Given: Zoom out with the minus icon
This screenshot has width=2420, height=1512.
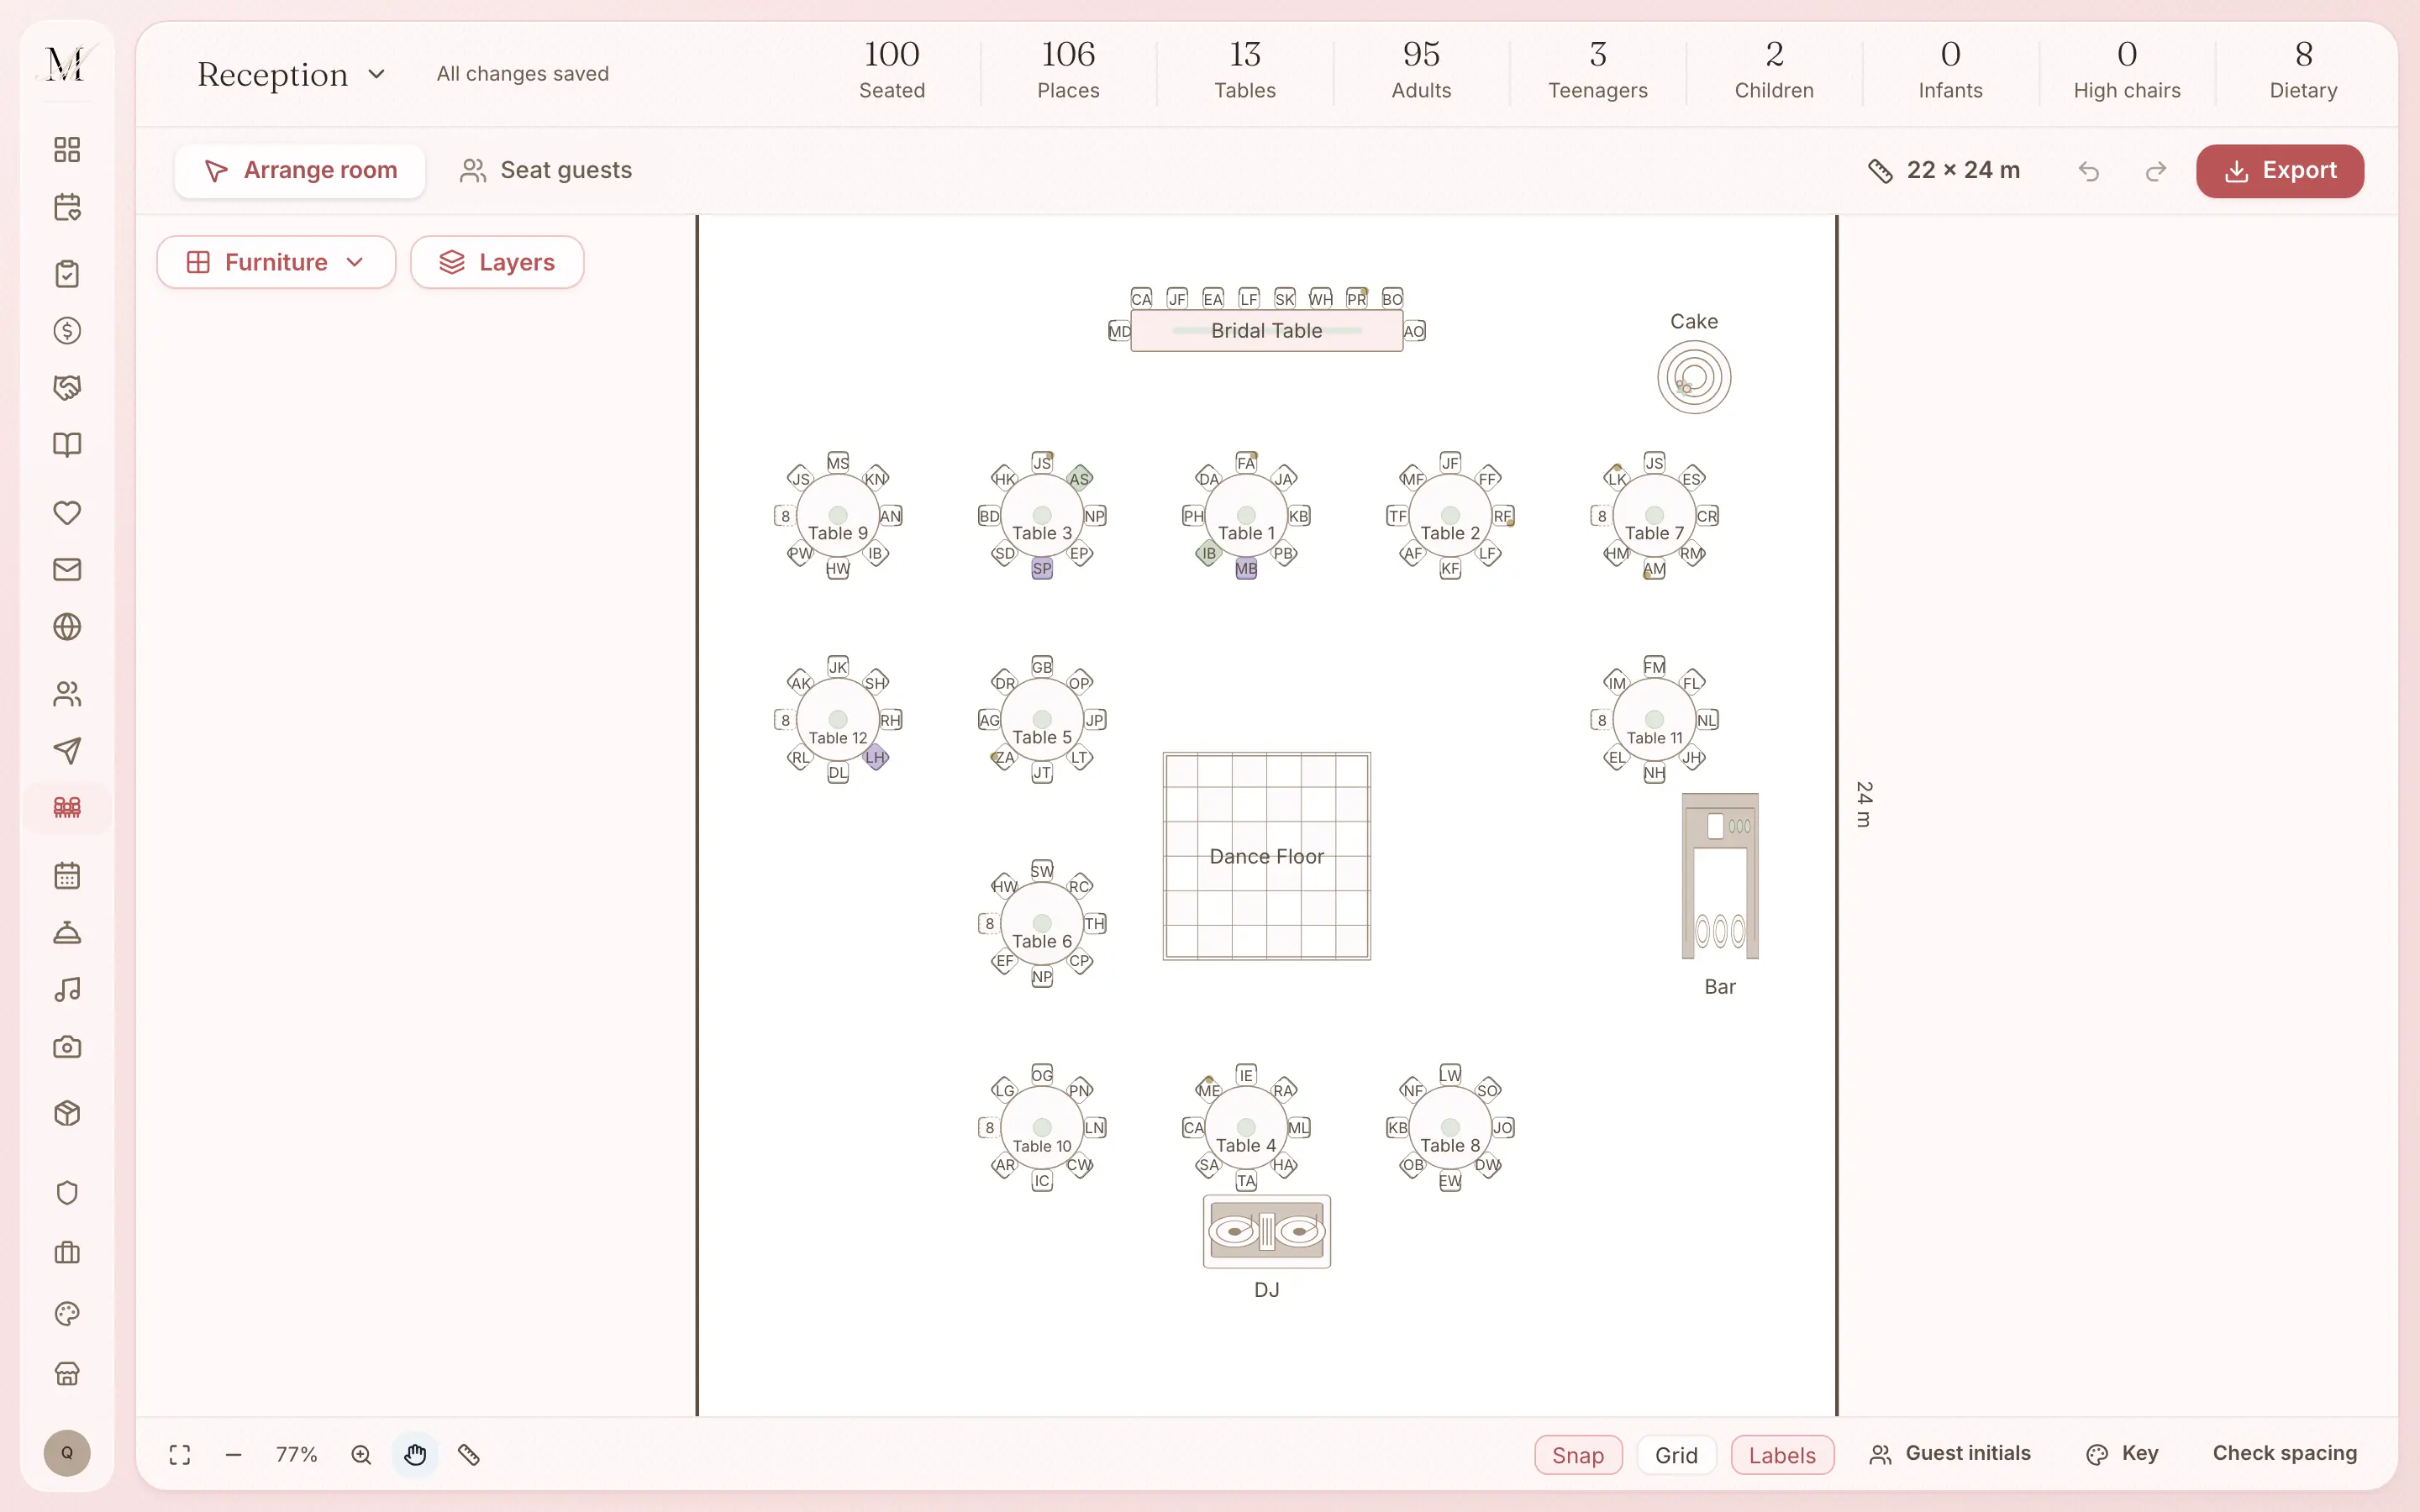Looking at the screenshot, I should pyautogui.click(x=234, y=1454).
